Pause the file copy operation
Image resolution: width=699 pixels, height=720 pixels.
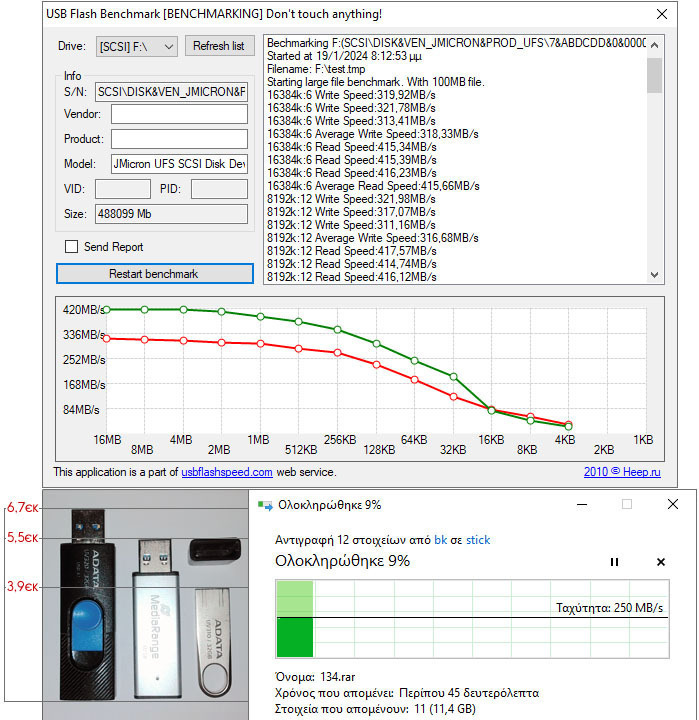[x=614, y=562]
